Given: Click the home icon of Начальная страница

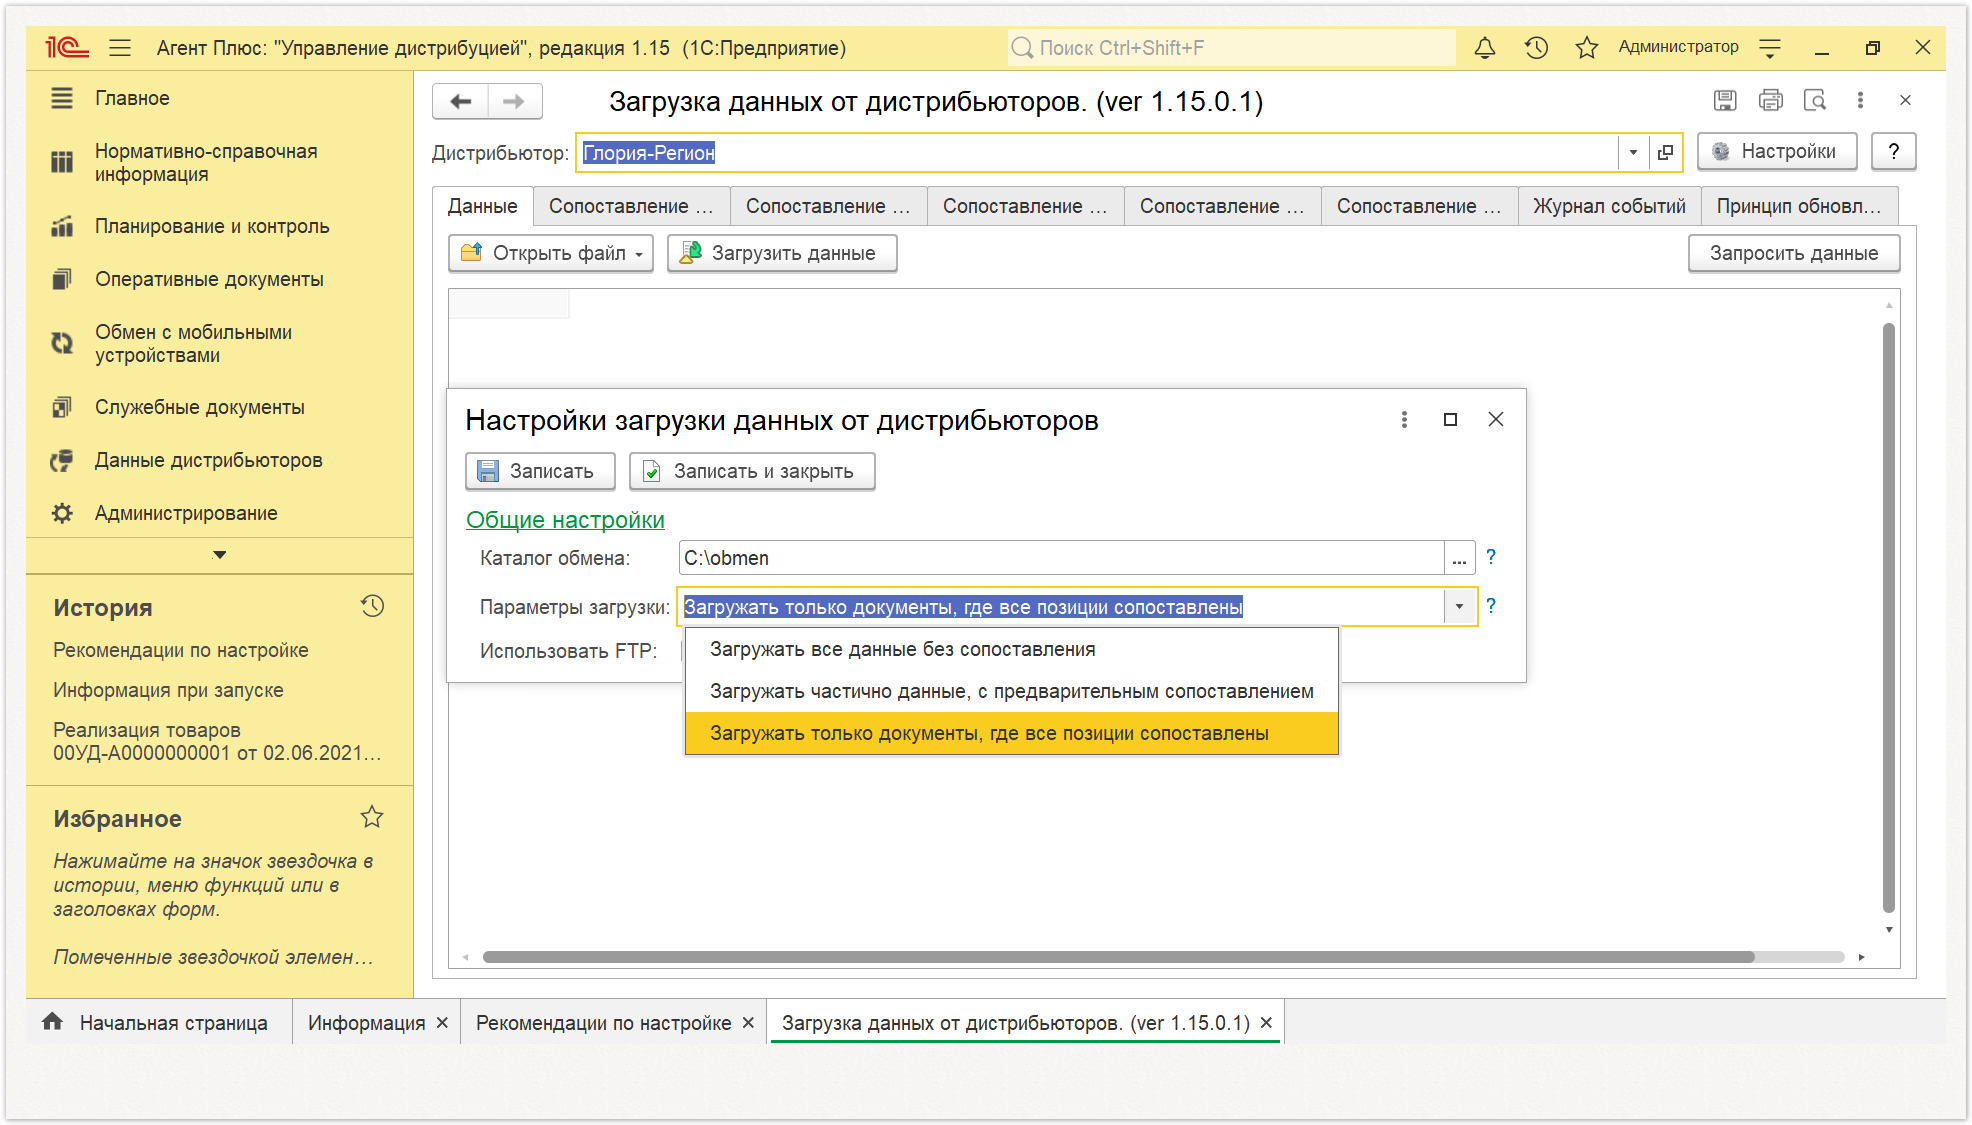Looking at the screenshot, I should (52, 1021).
